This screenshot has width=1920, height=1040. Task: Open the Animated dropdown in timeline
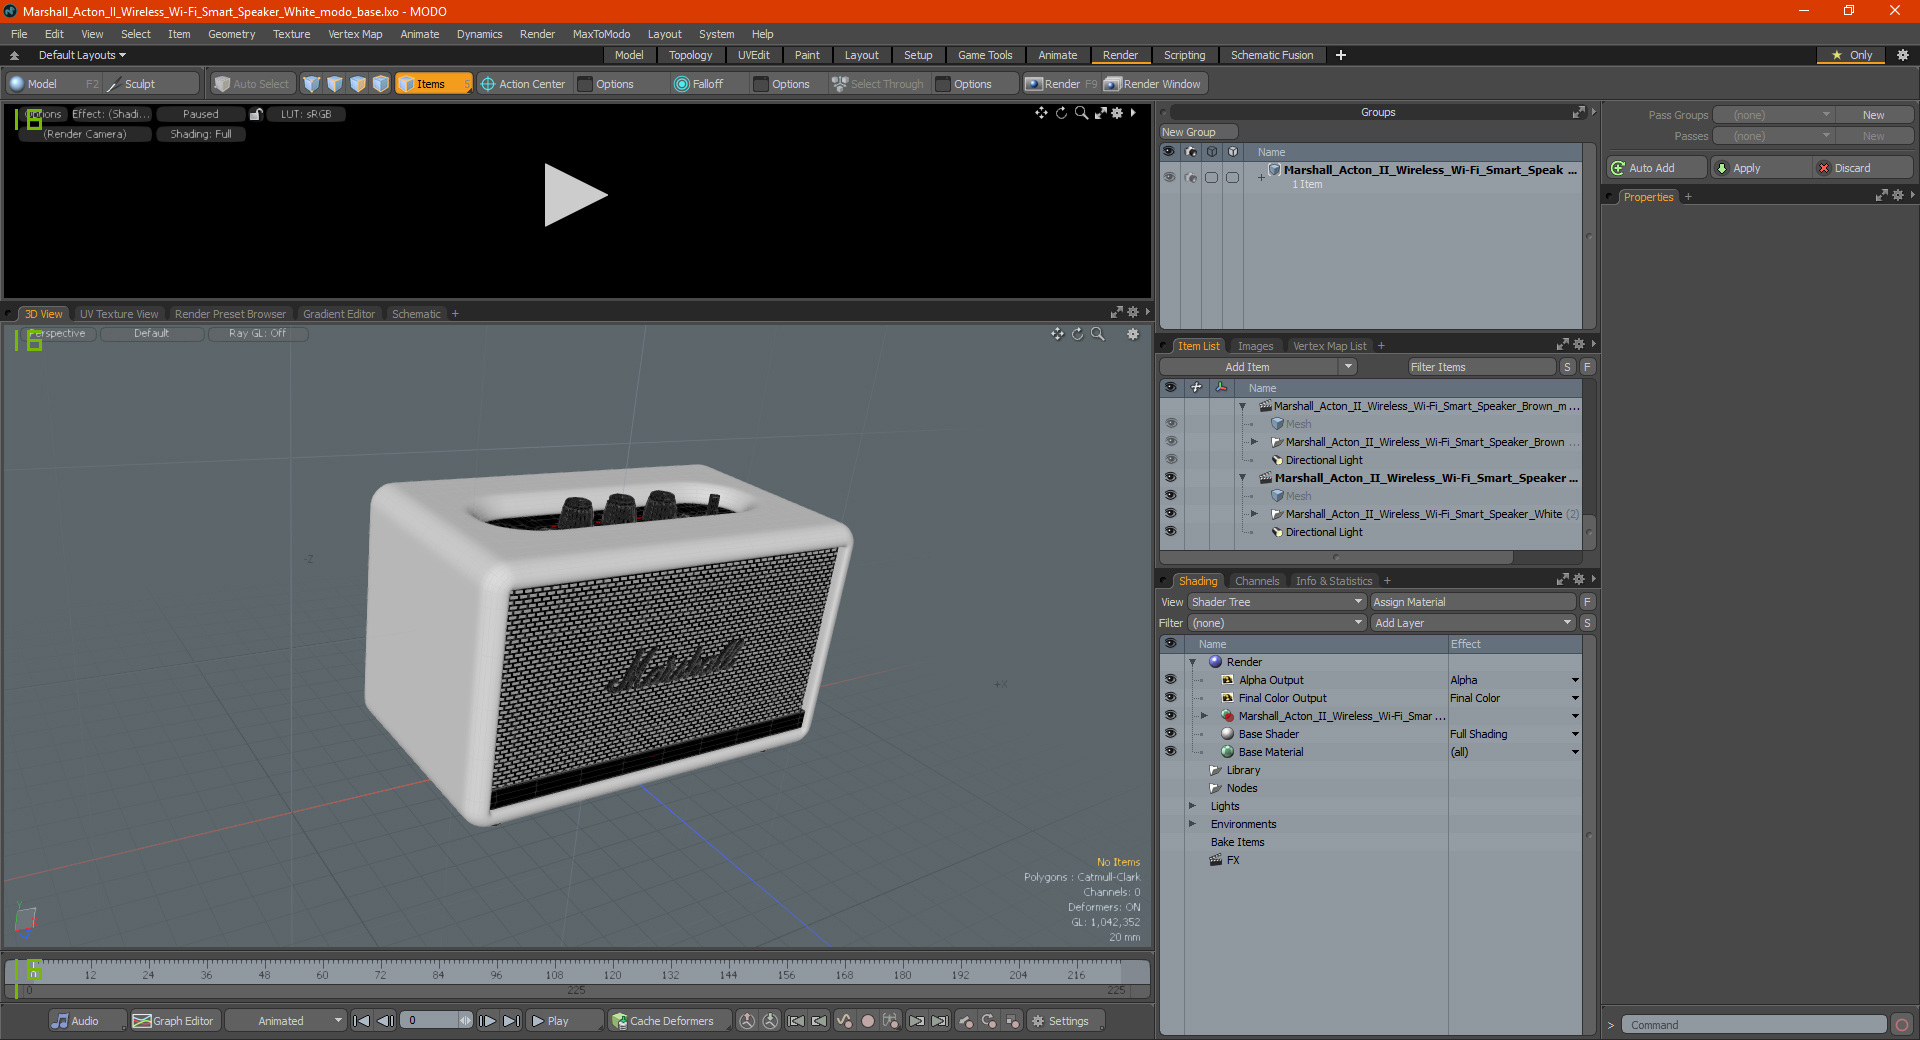286,1021
